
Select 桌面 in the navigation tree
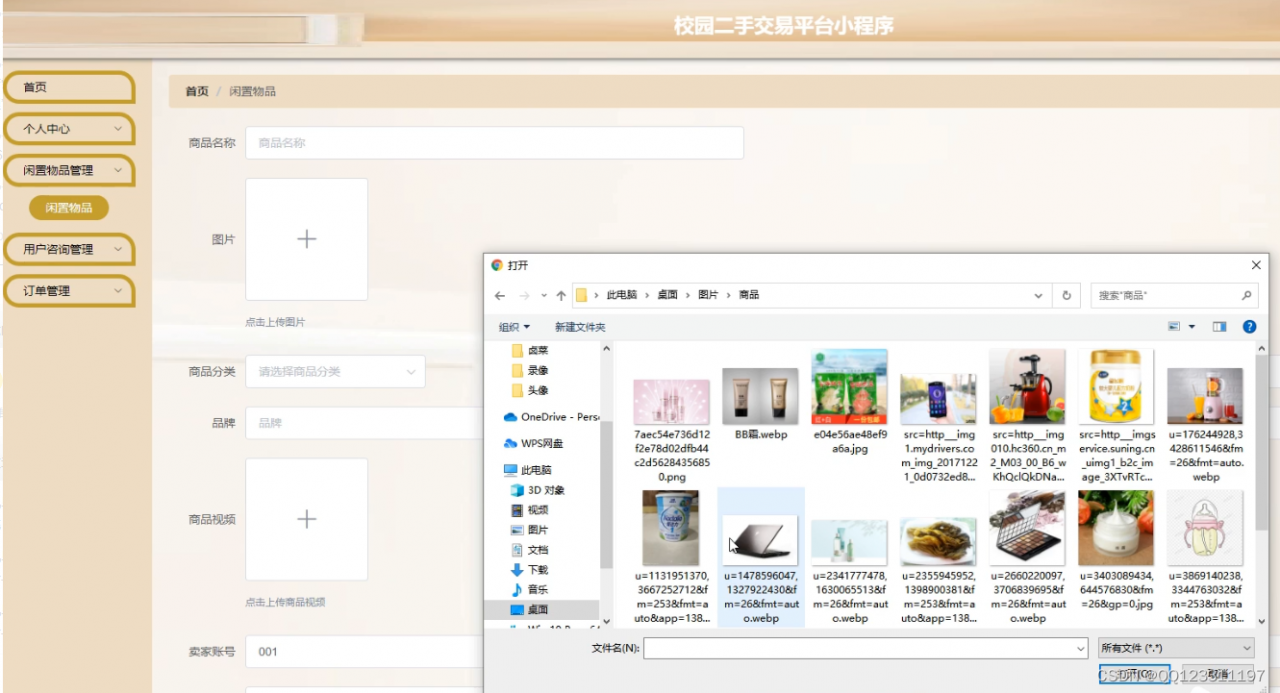coord(530,609)
